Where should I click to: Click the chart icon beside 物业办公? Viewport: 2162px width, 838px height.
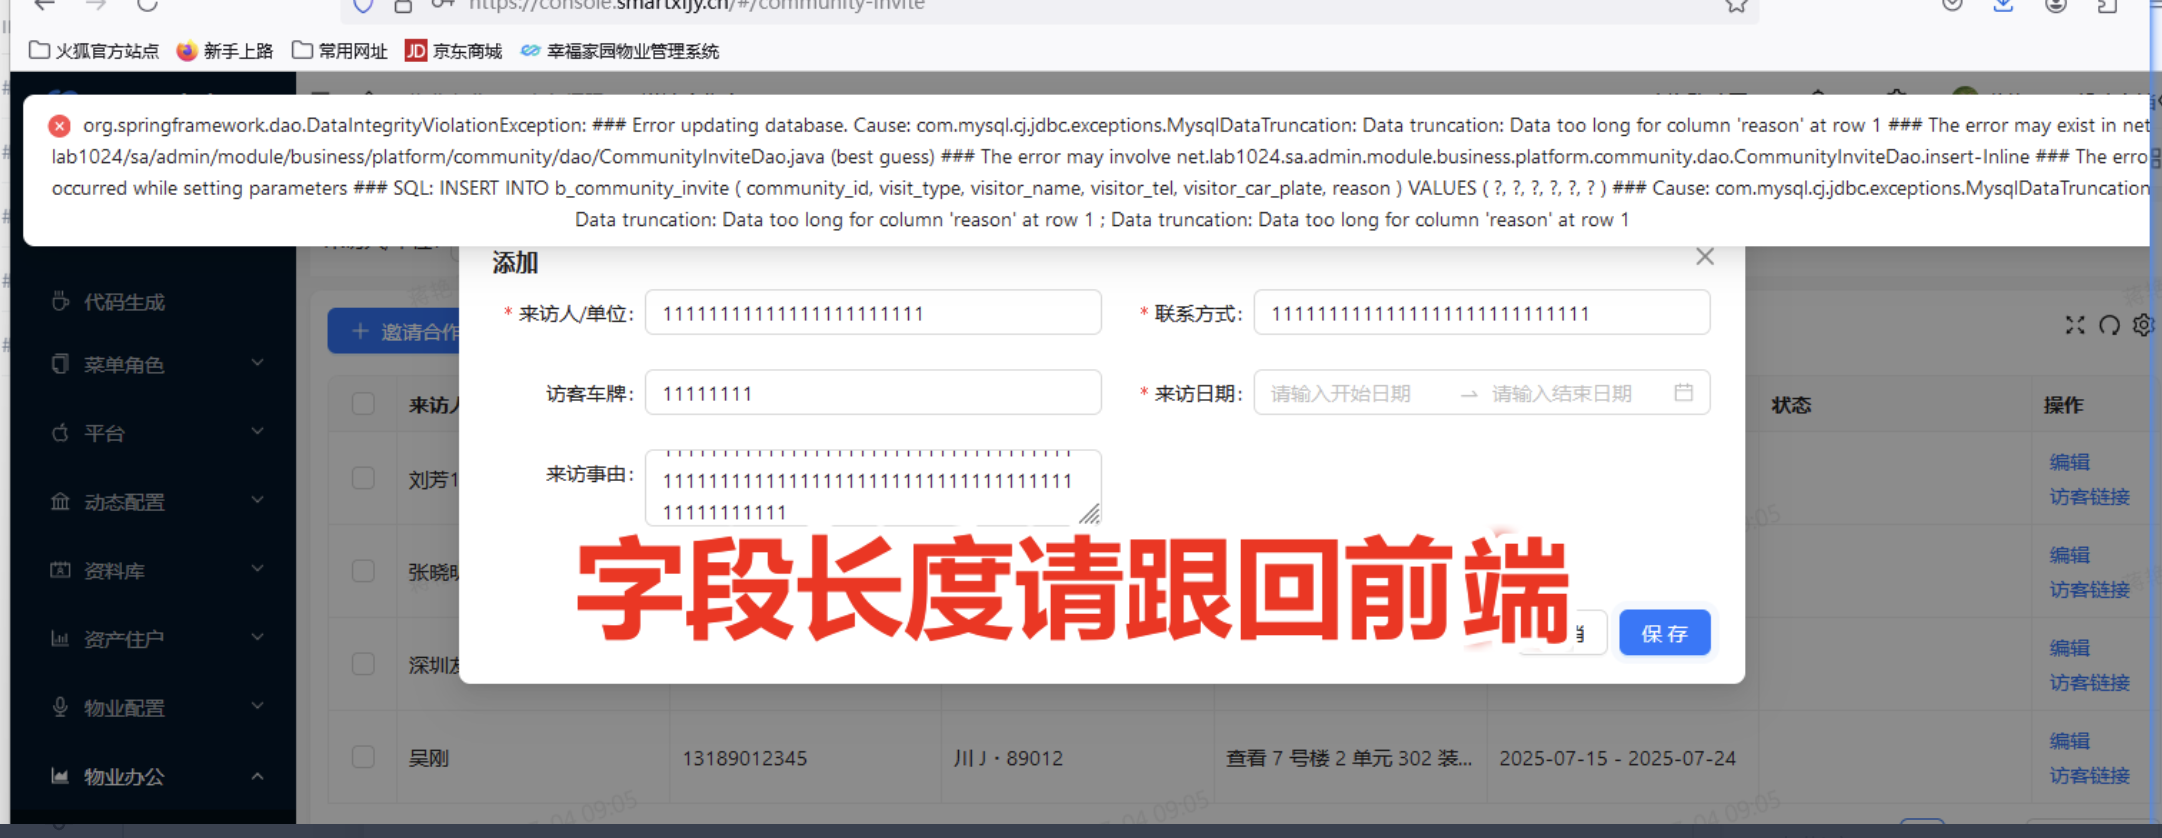click(x=61, y=776)
